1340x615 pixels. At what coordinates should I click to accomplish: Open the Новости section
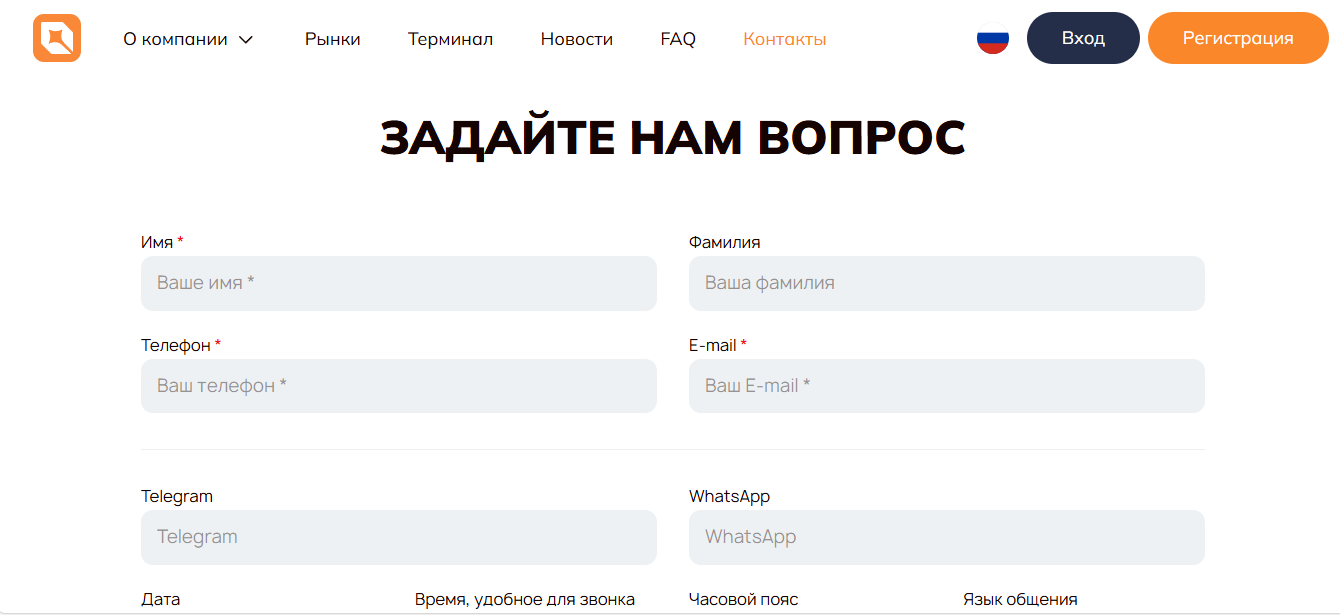pyautogui.click(x=577, y=39)
